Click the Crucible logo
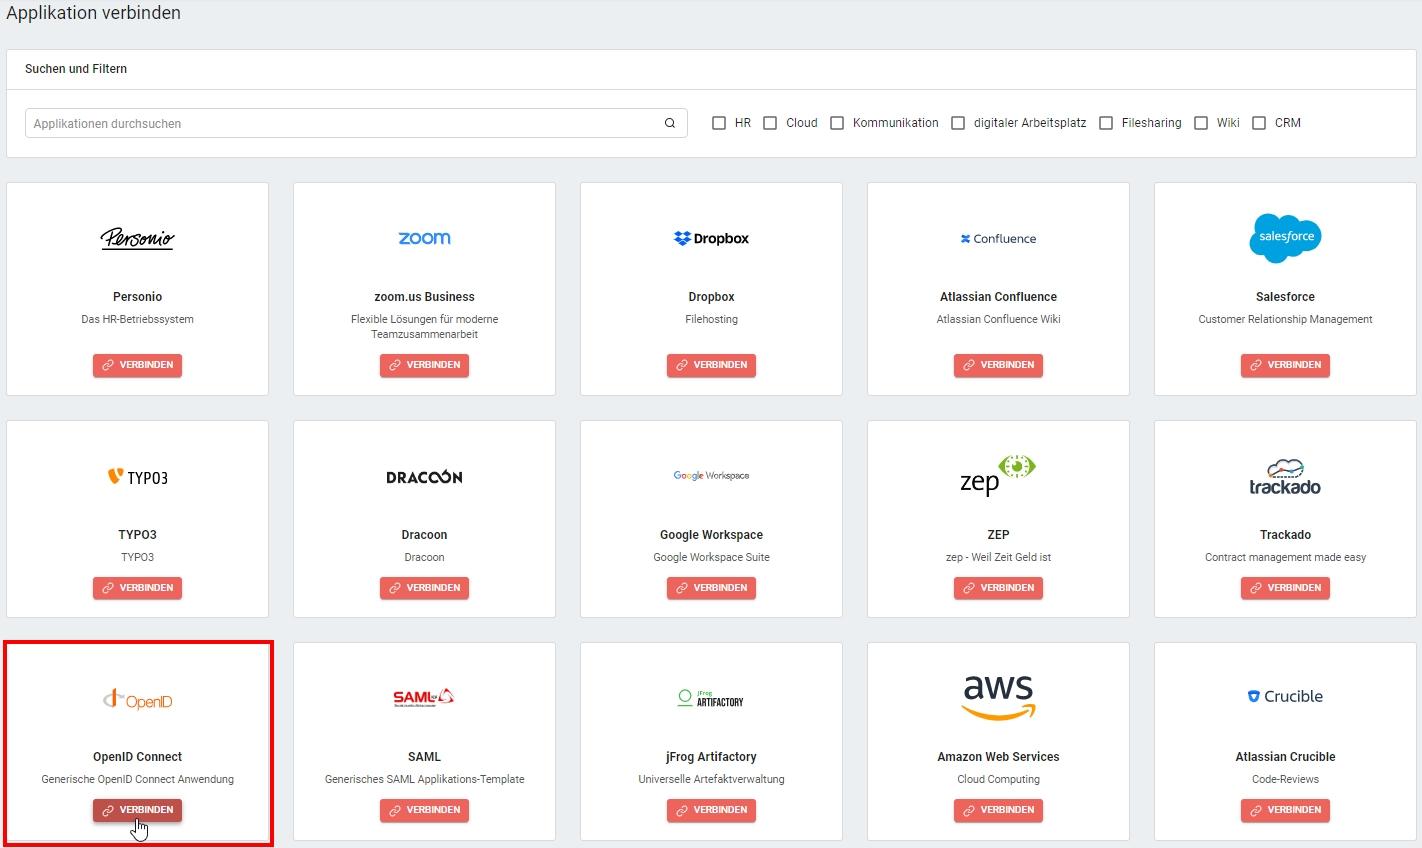1422x848 pixels. tap(1285, 696)
